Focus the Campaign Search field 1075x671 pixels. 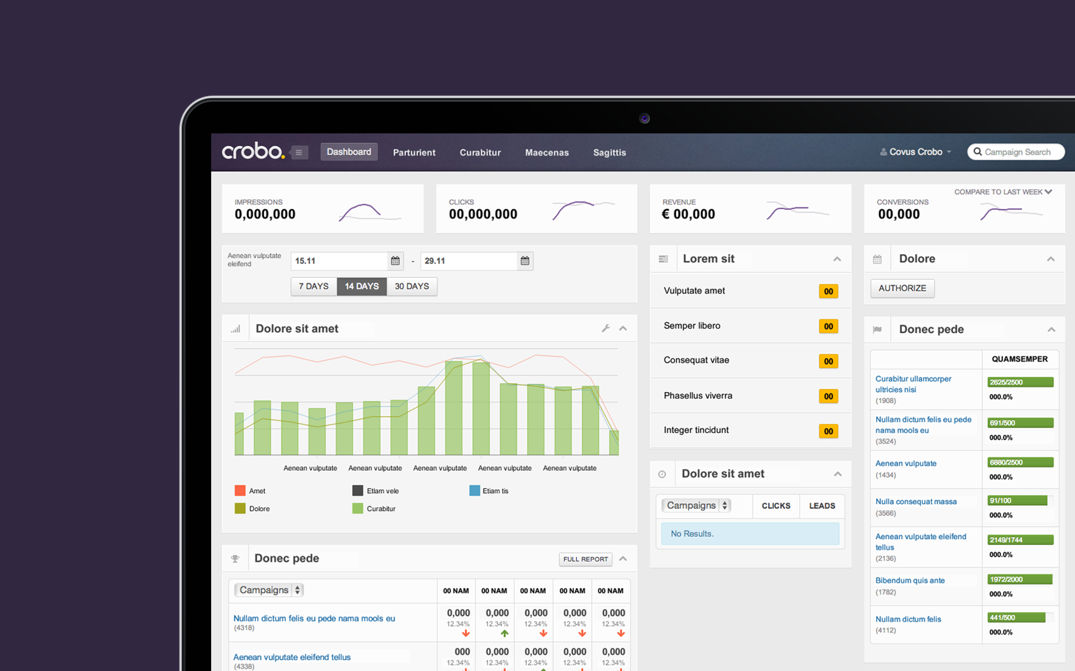1016,151
